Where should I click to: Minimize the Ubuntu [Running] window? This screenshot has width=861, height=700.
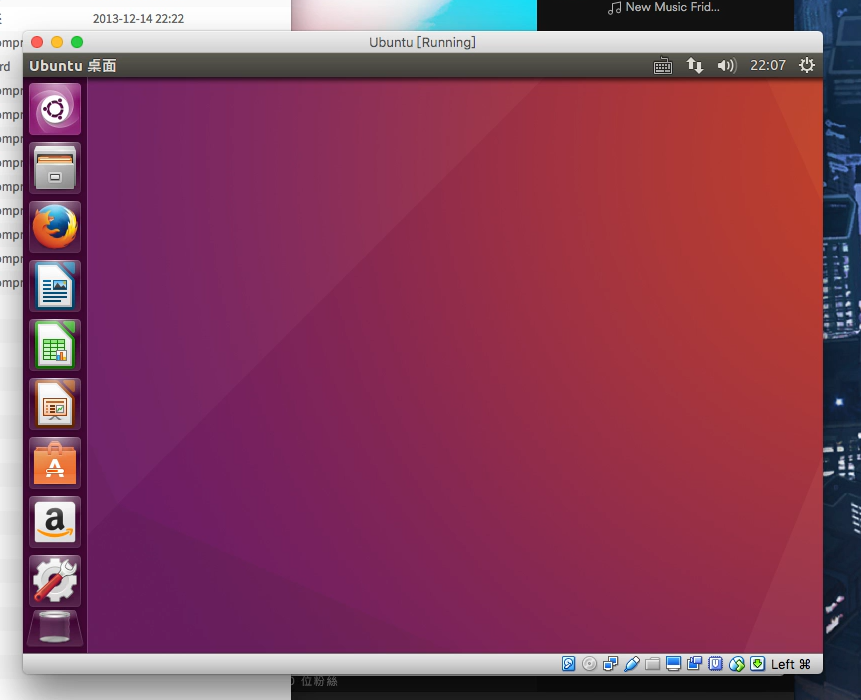(x=57, y=42)
